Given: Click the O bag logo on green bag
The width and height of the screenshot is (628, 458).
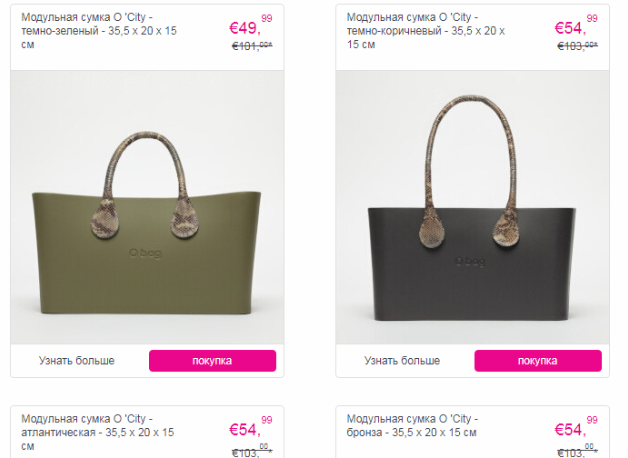Looking at the screenshot, I should pos(145,253).
